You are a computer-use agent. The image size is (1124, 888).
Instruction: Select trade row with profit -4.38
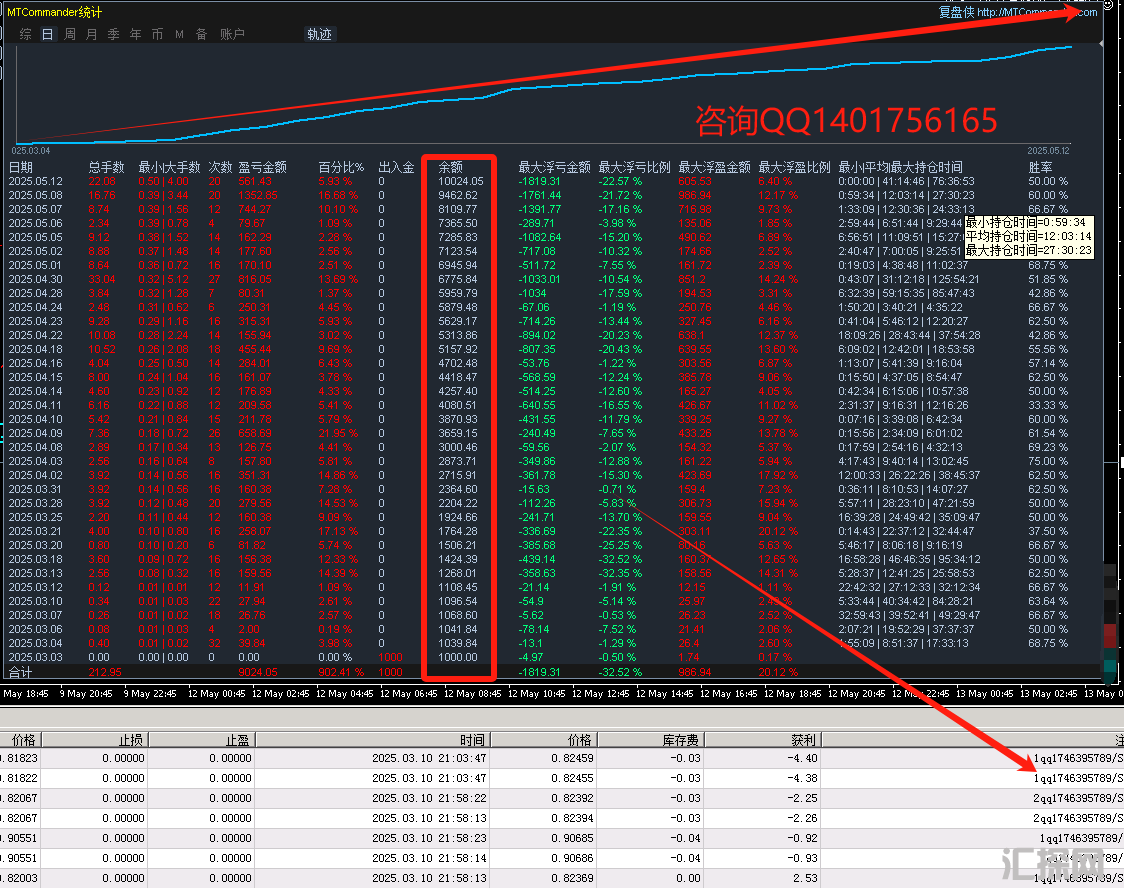[562, 778]
